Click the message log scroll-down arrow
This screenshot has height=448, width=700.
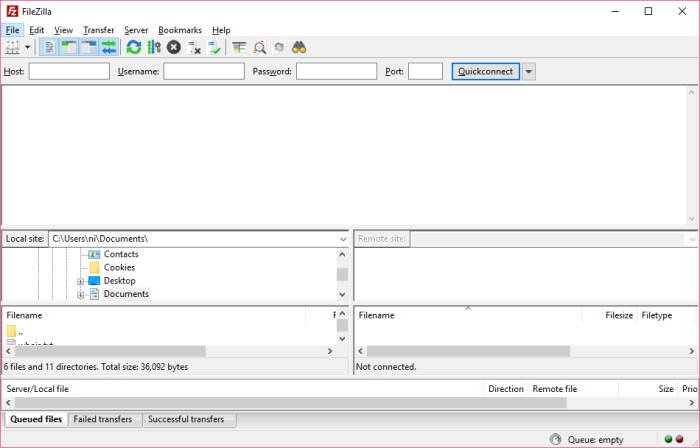tap(692, 219)
